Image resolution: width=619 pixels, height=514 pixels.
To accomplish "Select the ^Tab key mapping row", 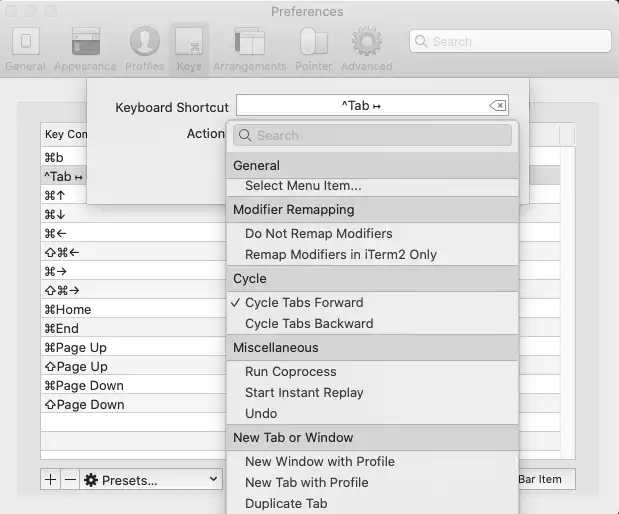I will 63,176.
